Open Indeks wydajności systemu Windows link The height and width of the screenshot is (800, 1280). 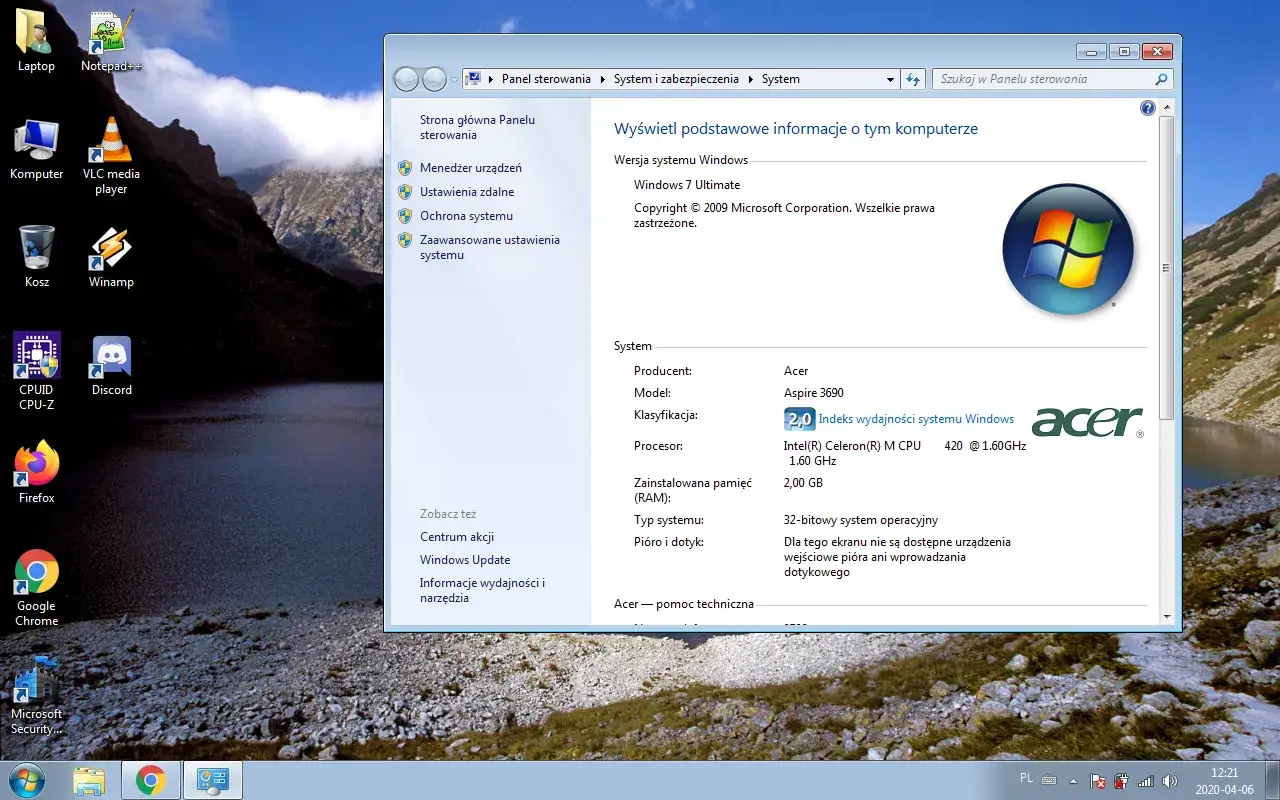[916, 419]
